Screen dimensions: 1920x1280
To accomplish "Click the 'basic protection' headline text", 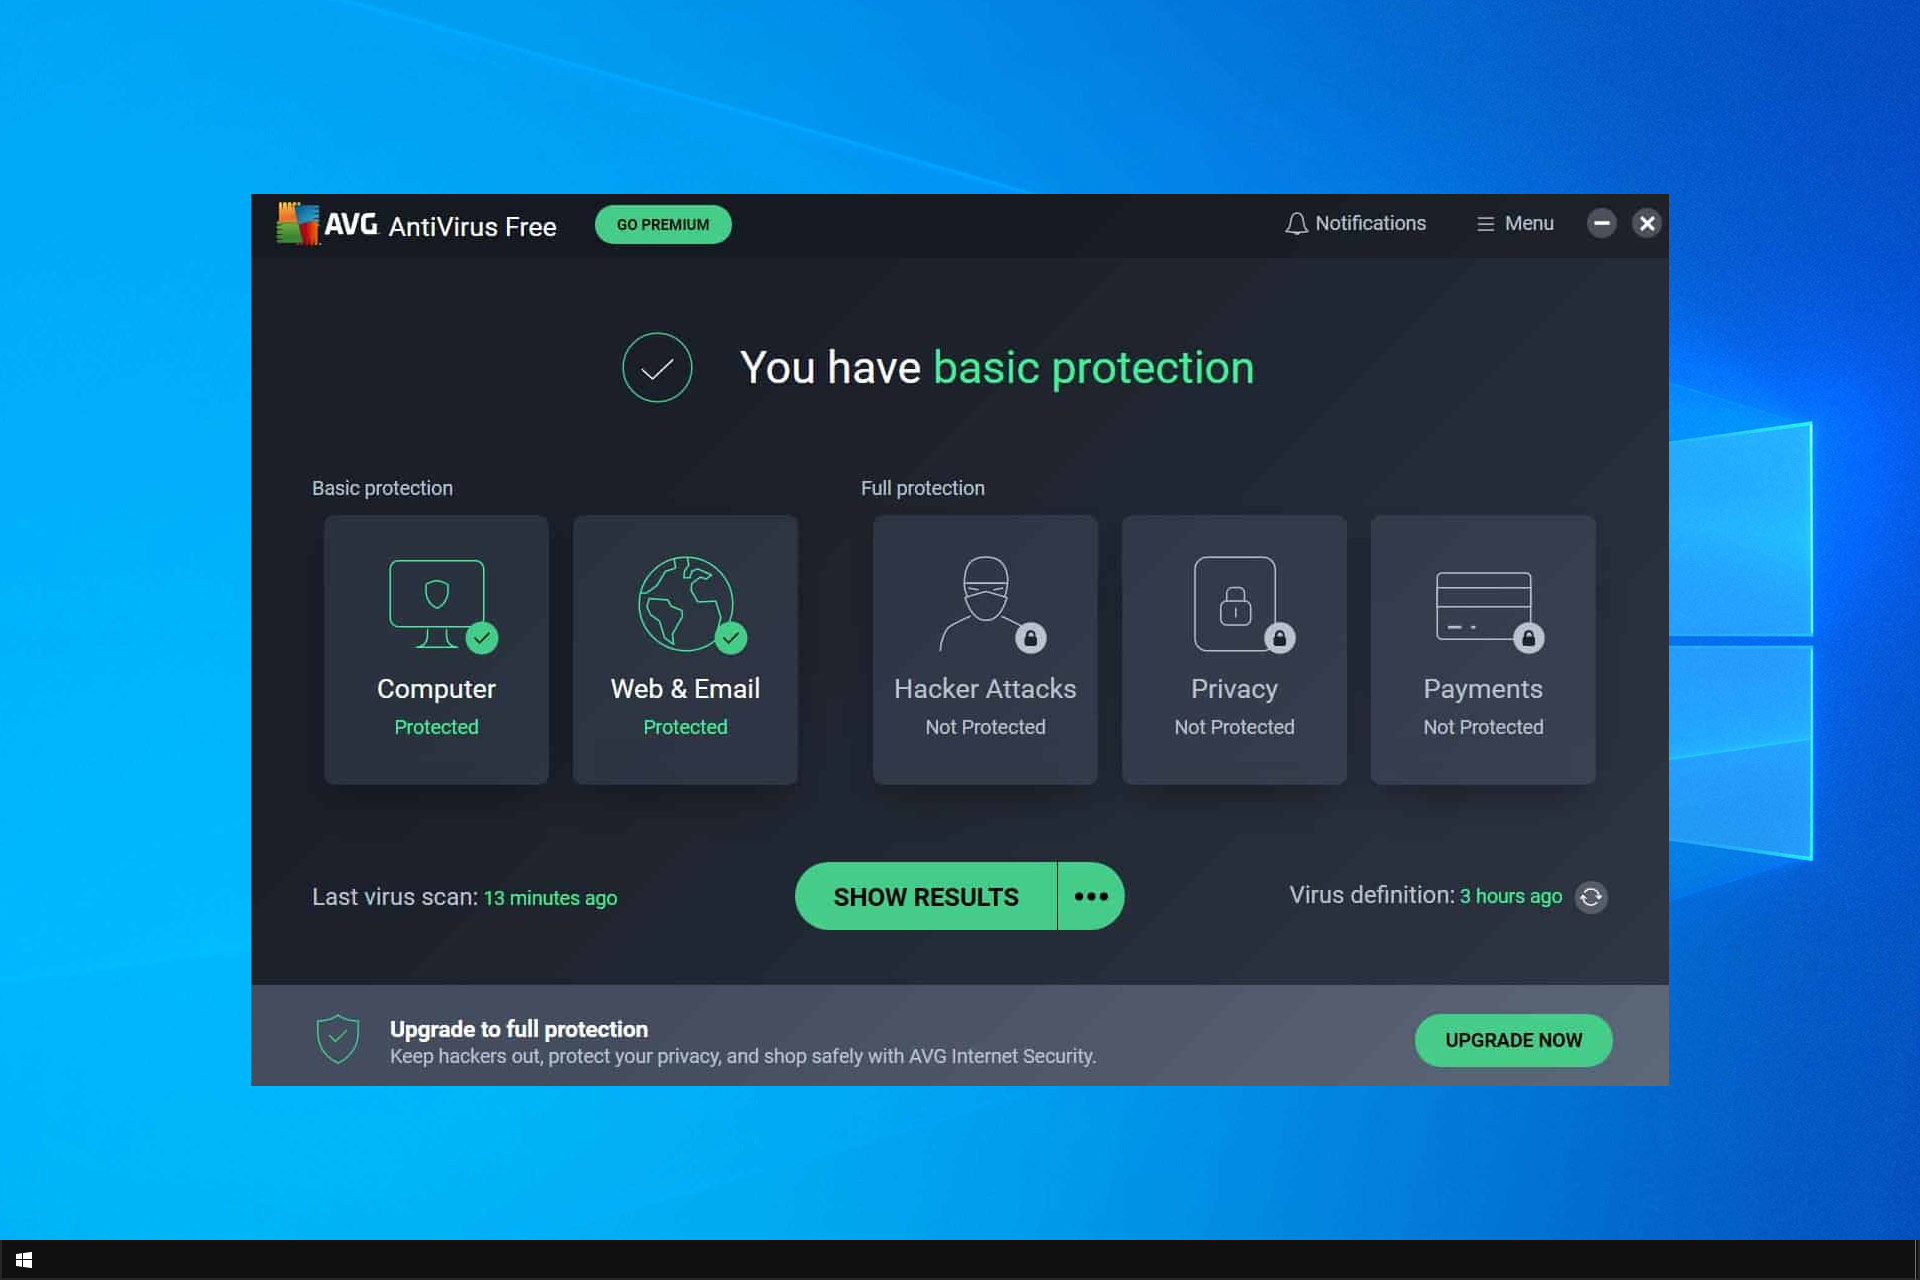I will (1093, 368).
